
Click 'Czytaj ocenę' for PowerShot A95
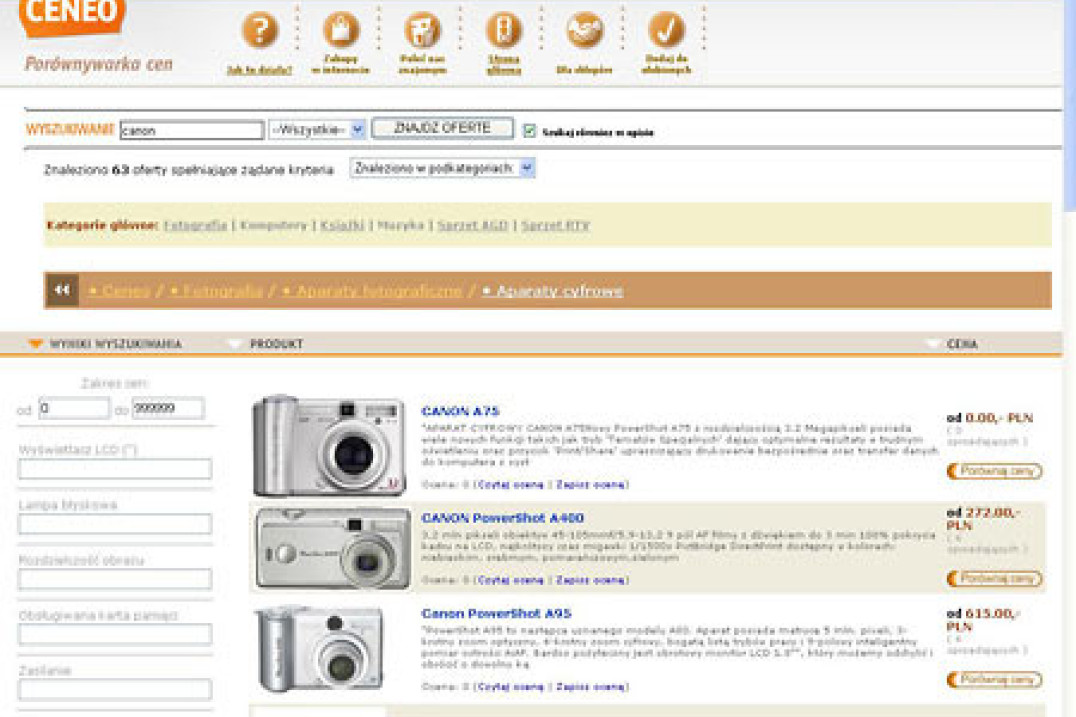pyautogui.click(x=511, y=686)
